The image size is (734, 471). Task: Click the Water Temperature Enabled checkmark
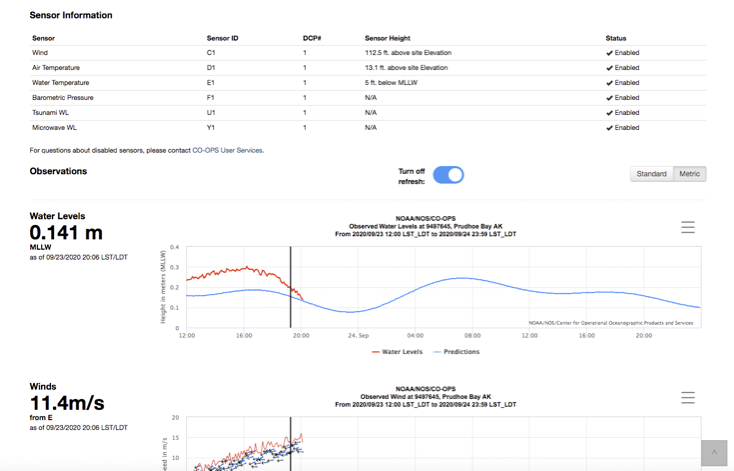point(609,83)
